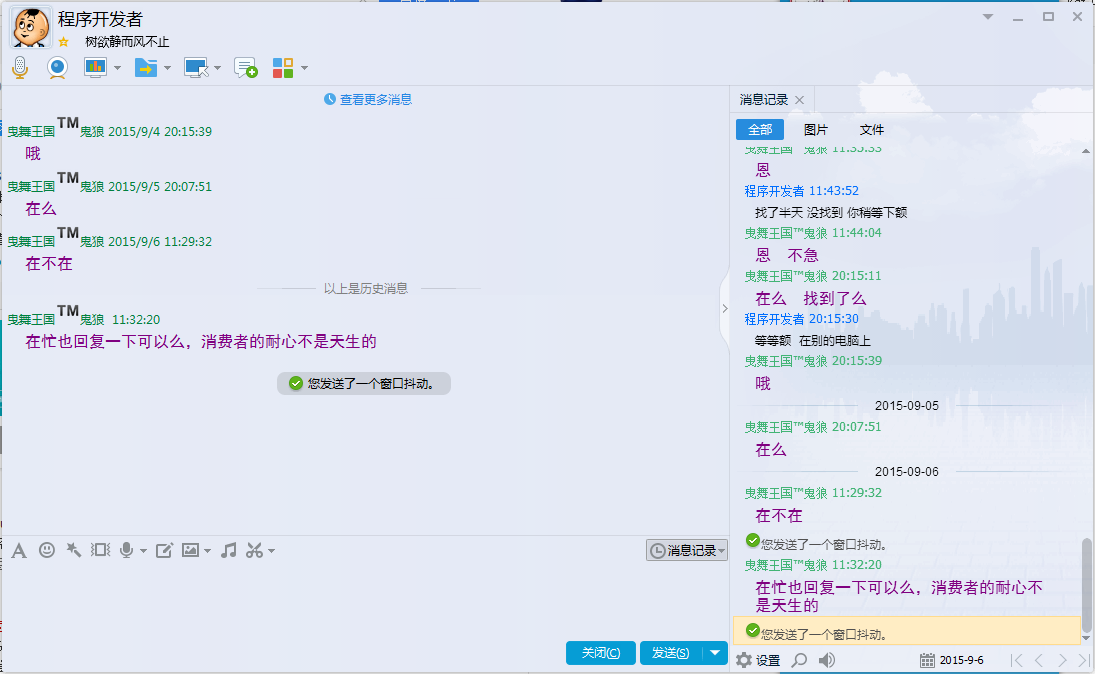Click the send file folder icon
This screenshot has width=1095, height=674.
[145, 67]
